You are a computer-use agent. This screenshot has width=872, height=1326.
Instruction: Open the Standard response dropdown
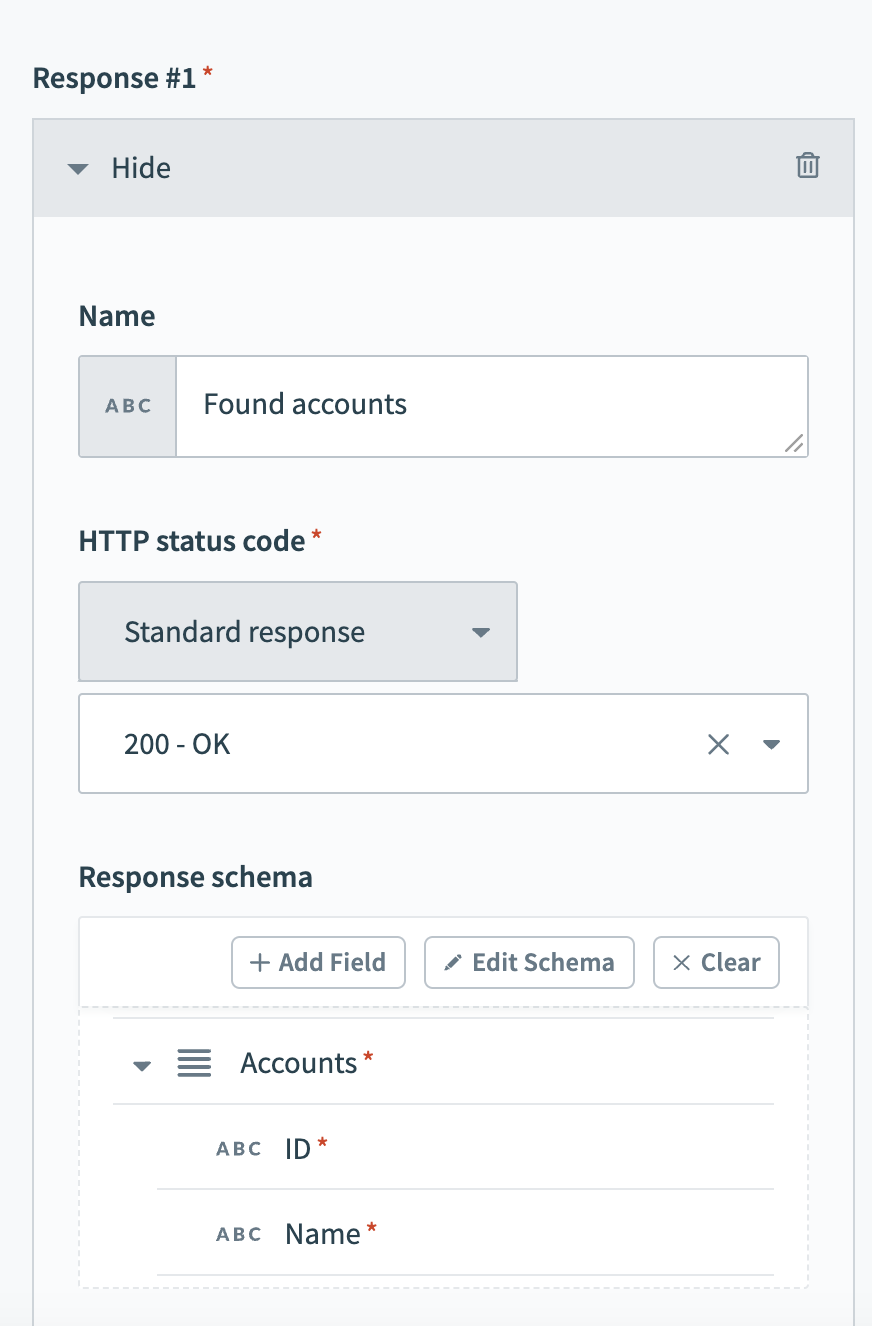[481, 632]
